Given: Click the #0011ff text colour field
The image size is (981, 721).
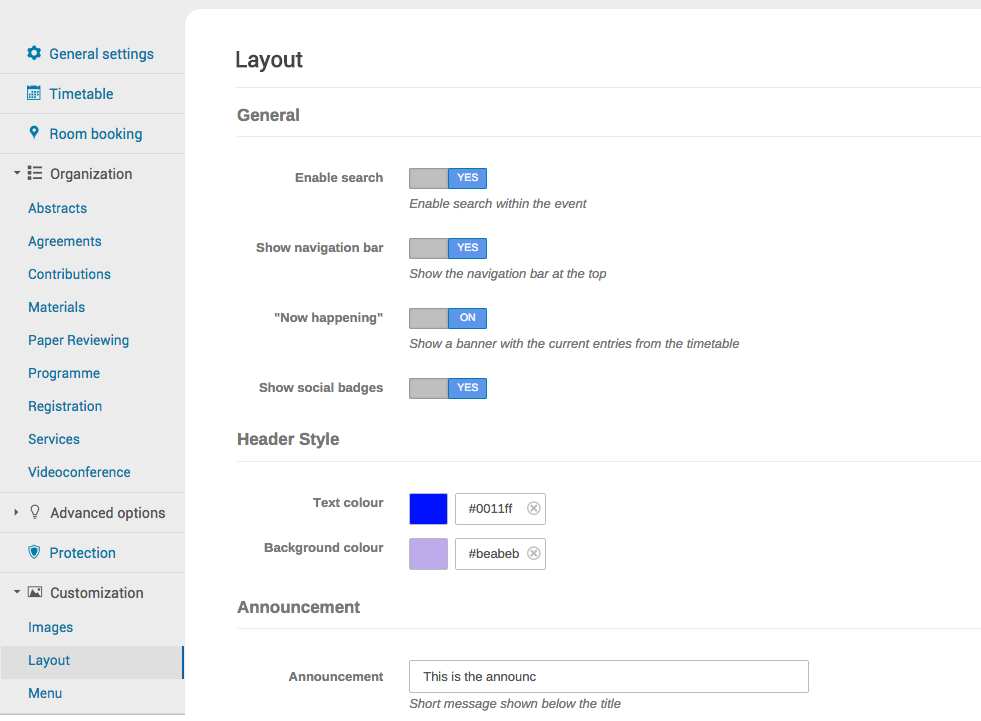Looking at the screenshot, I should pyautogui.click(x=501, y=509).
